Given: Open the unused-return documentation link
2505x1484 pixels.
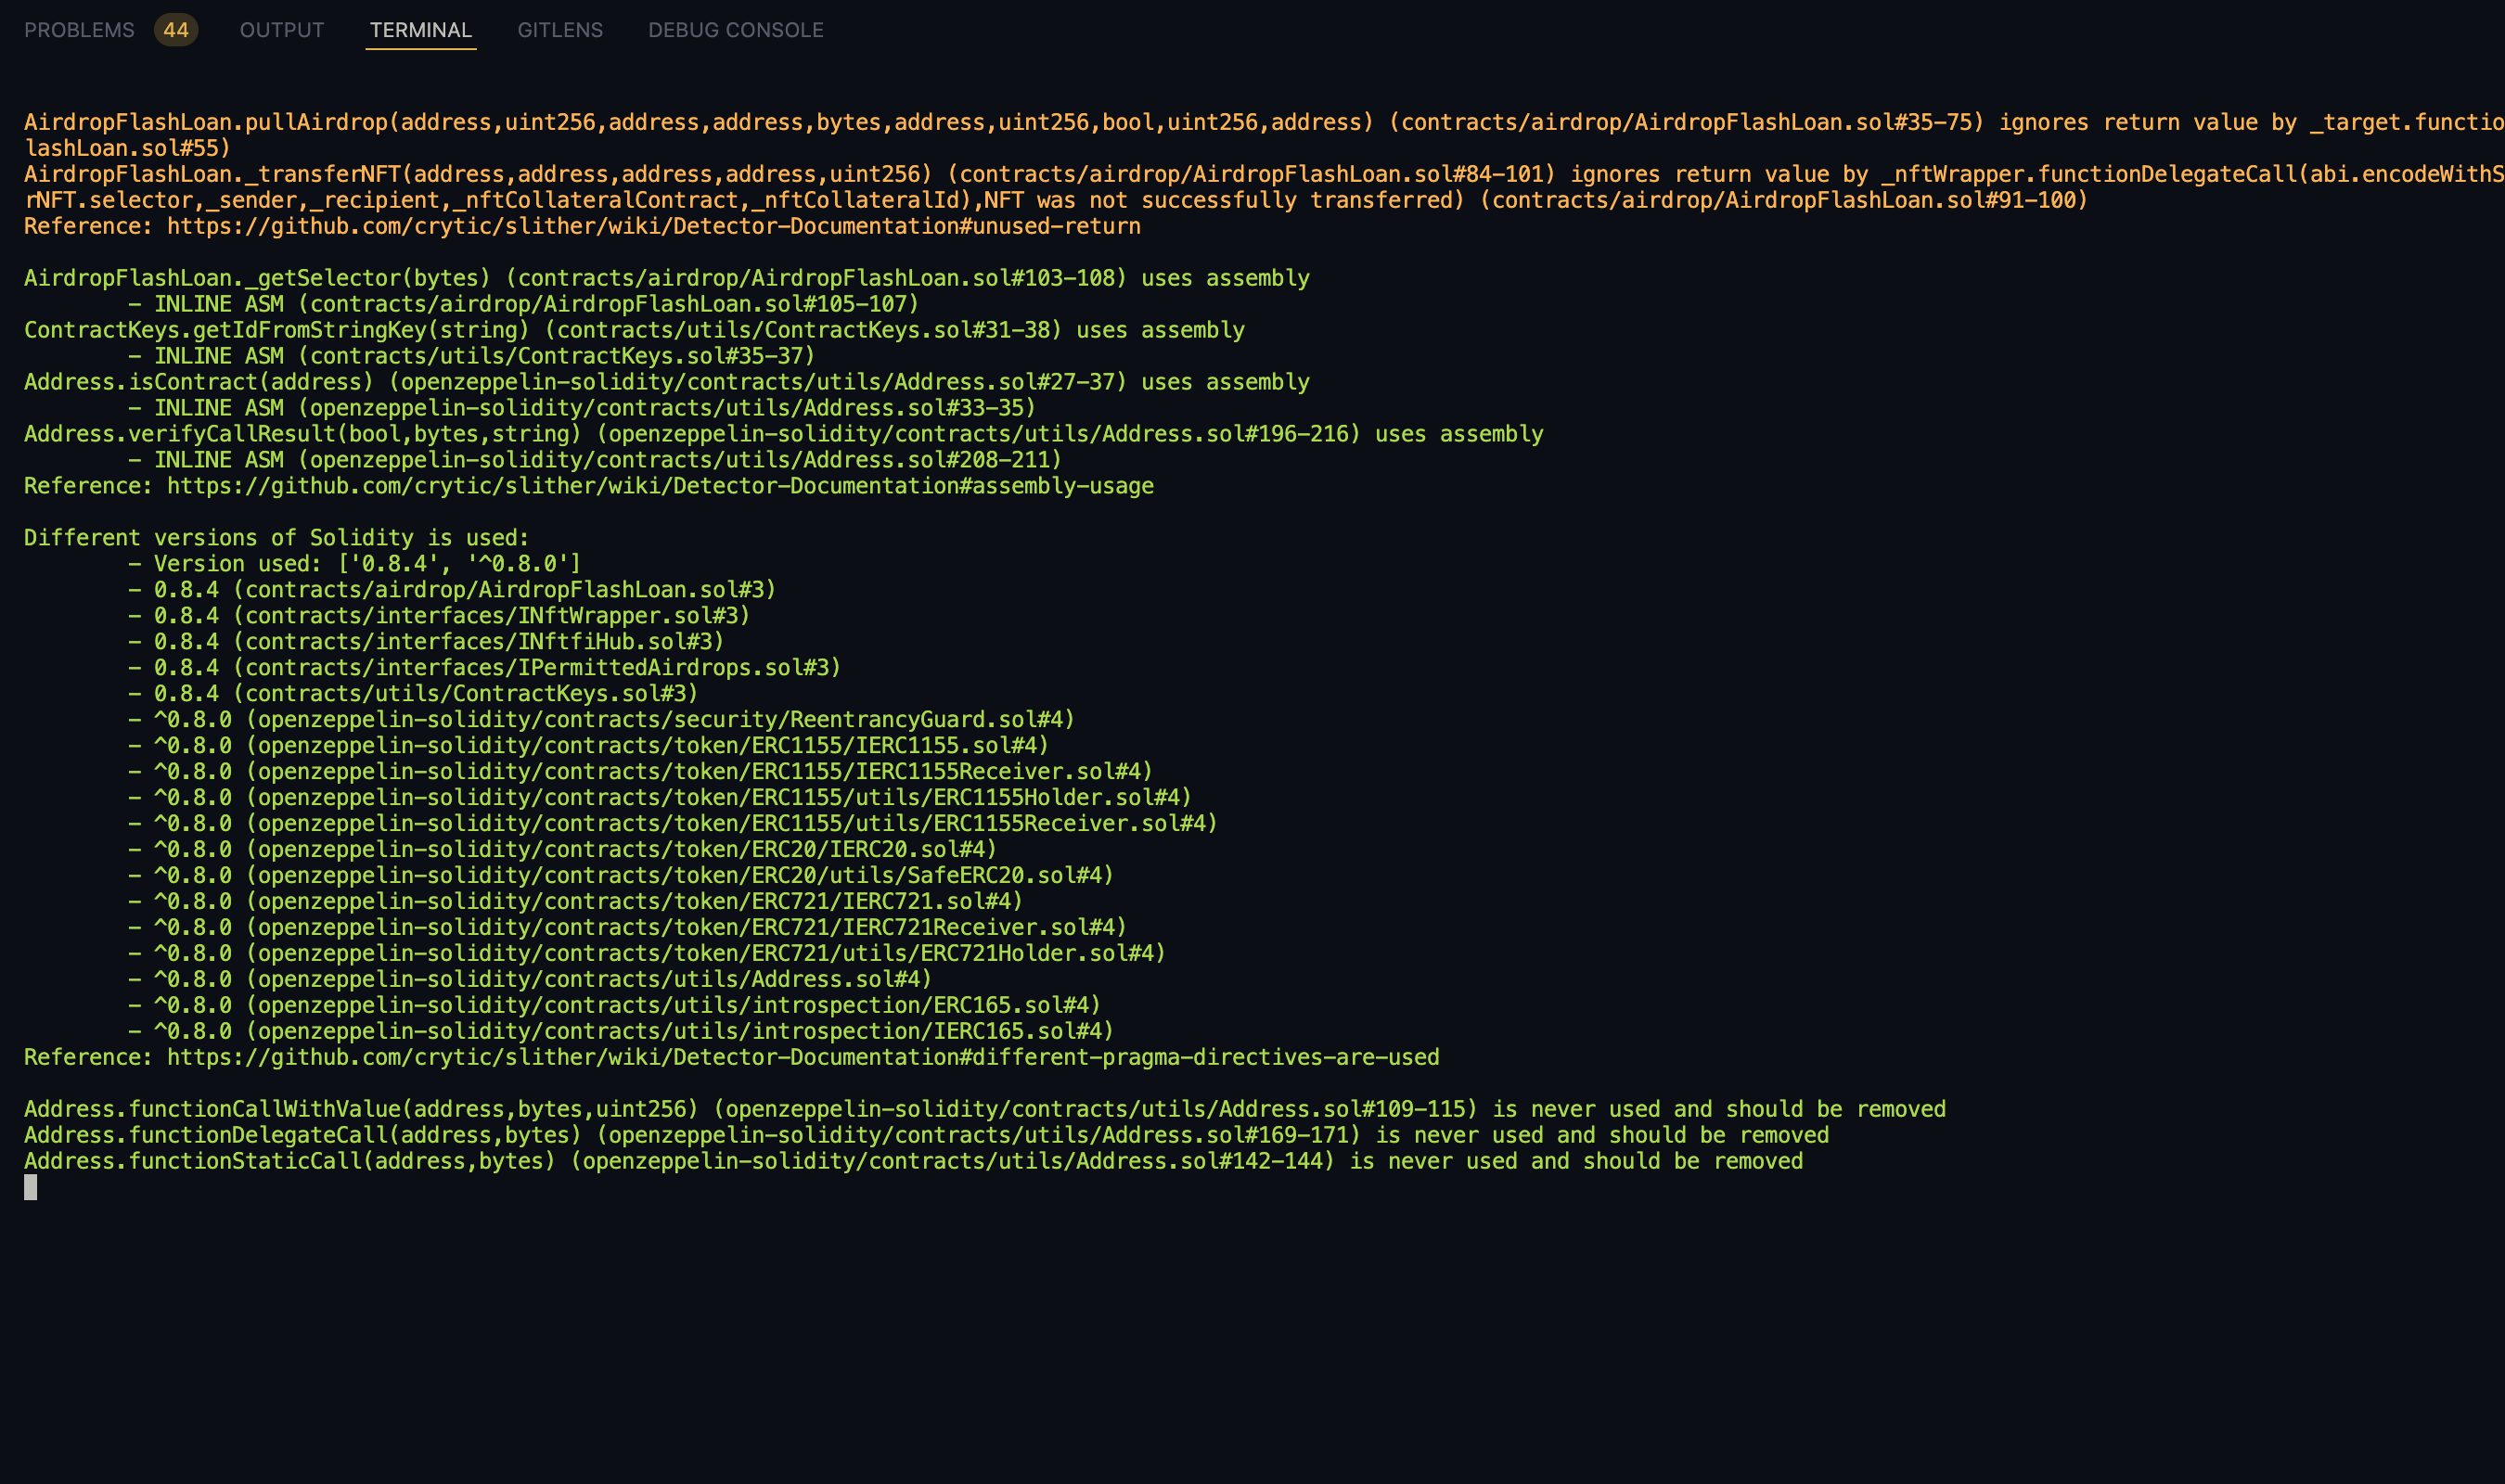Looking at the screenshot, I should point(653,226).
